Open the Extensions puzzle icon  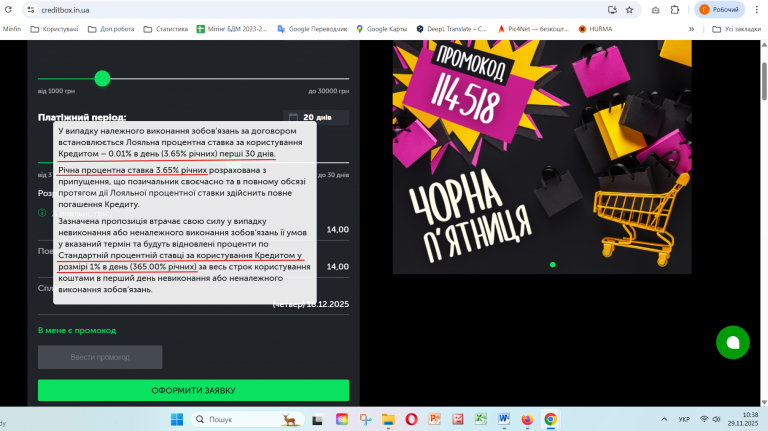(x=675, y=10)
